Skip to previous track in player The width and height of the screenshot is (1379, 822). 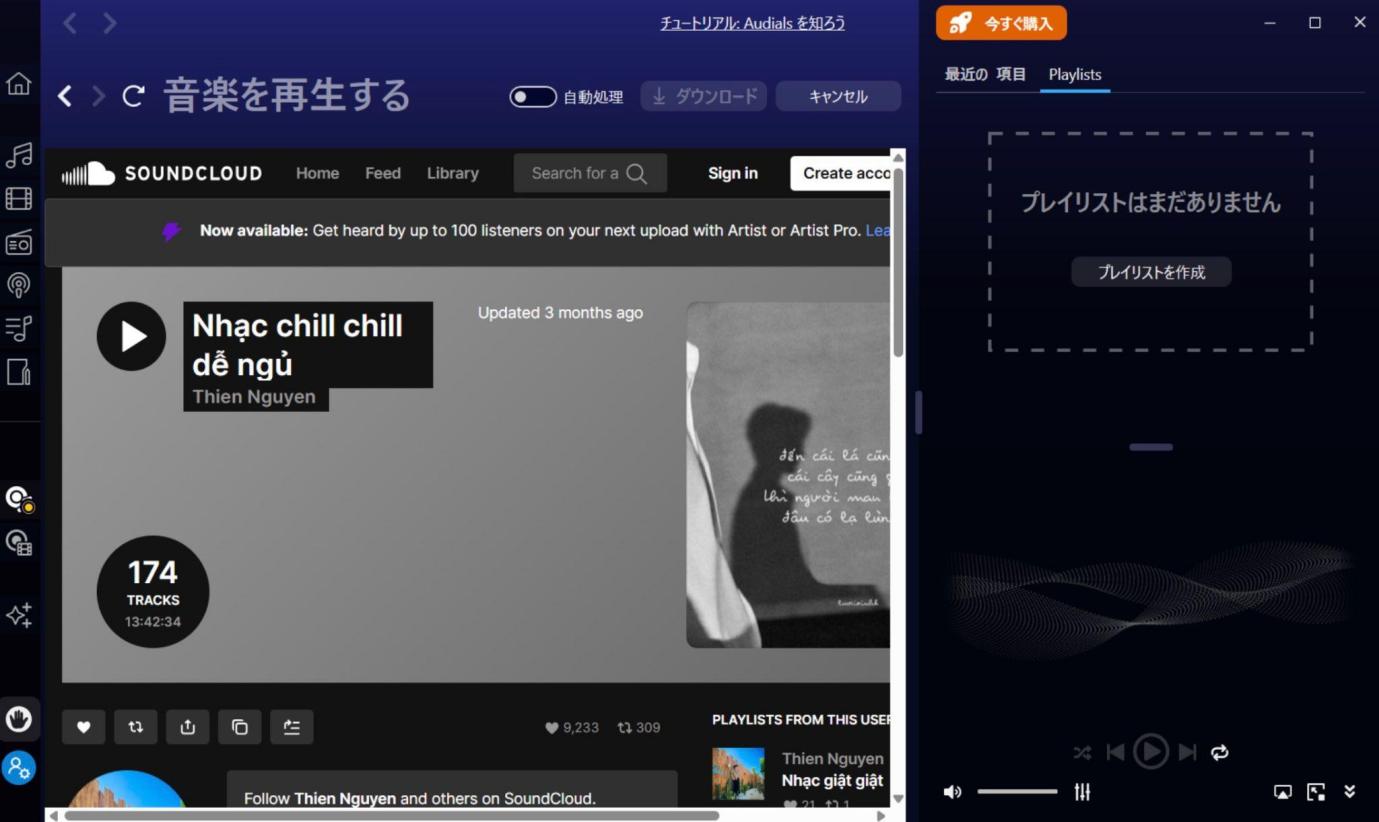(1116, 752)
